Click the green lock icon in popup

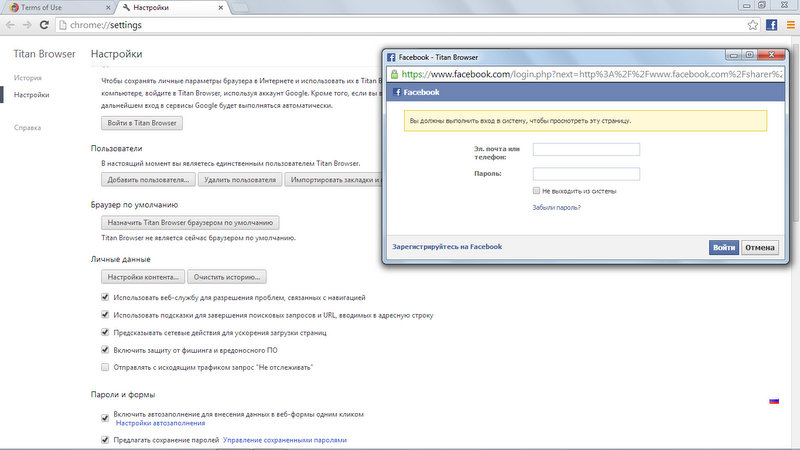point(394,74)
